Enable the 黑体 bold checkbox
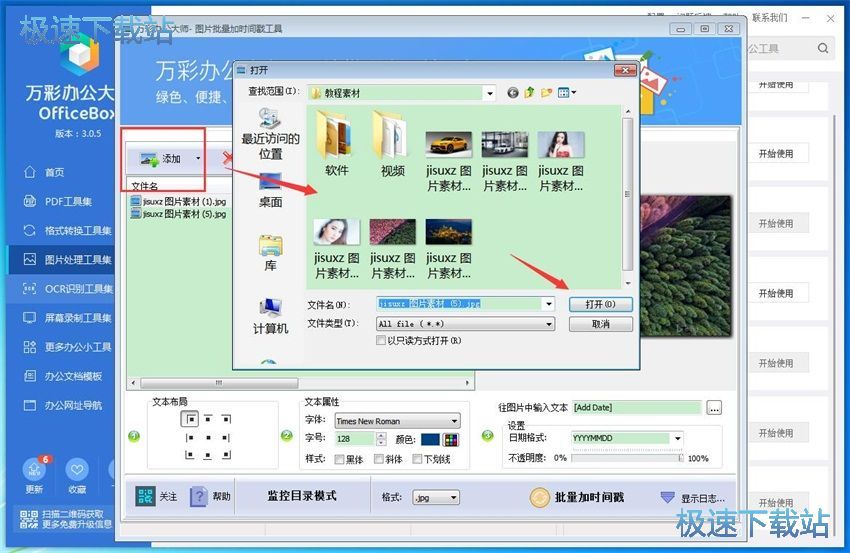 point(339,459)
